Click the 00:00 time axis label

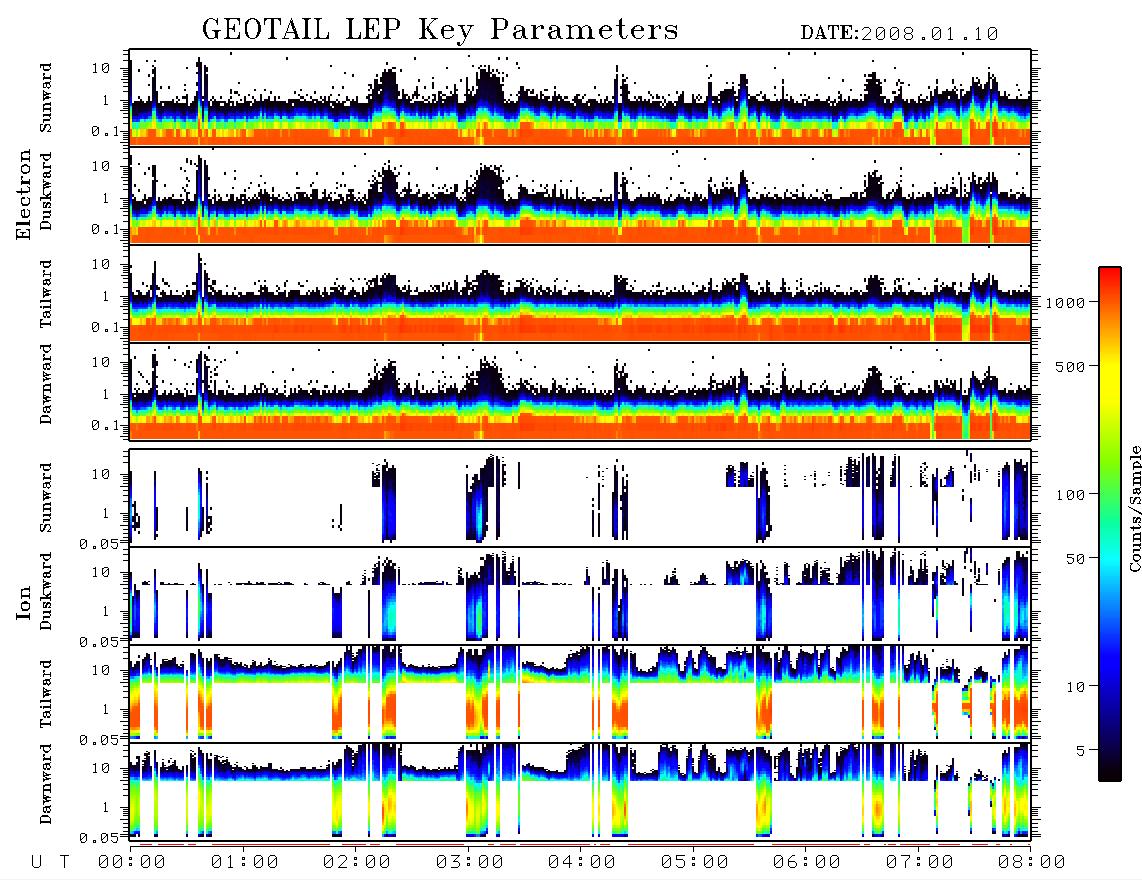pyautogui.click(x=132, y=863)
